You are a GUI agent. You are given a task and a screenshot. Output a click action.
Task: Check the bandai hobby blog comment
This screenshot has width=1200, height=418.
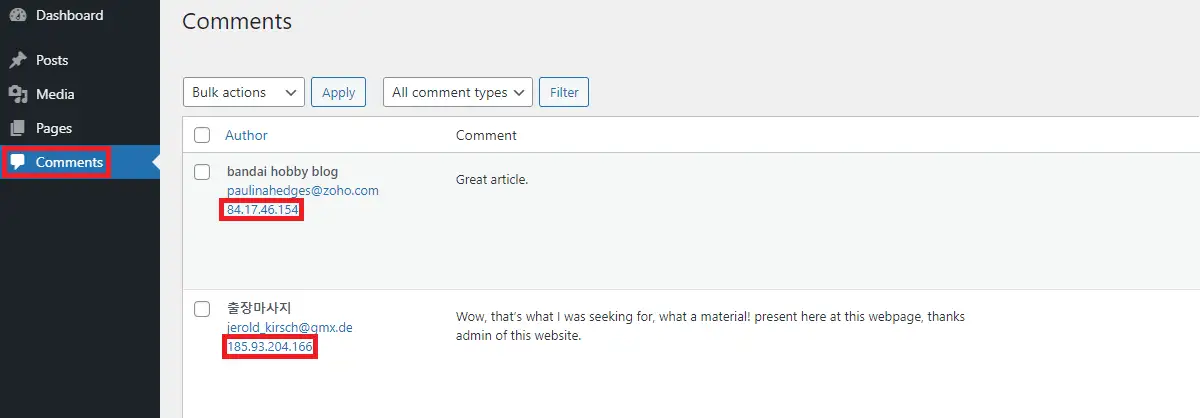click(202, 171)
